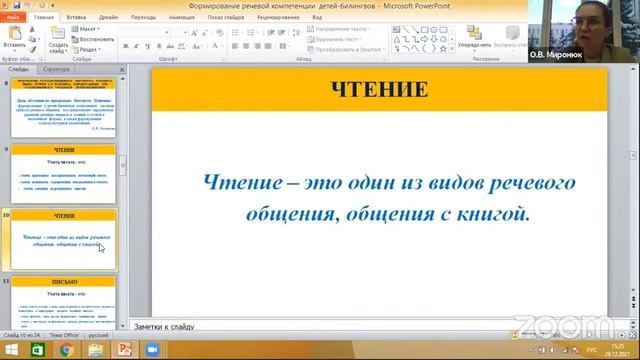Click the Copy icon in clipboard group

32,40
